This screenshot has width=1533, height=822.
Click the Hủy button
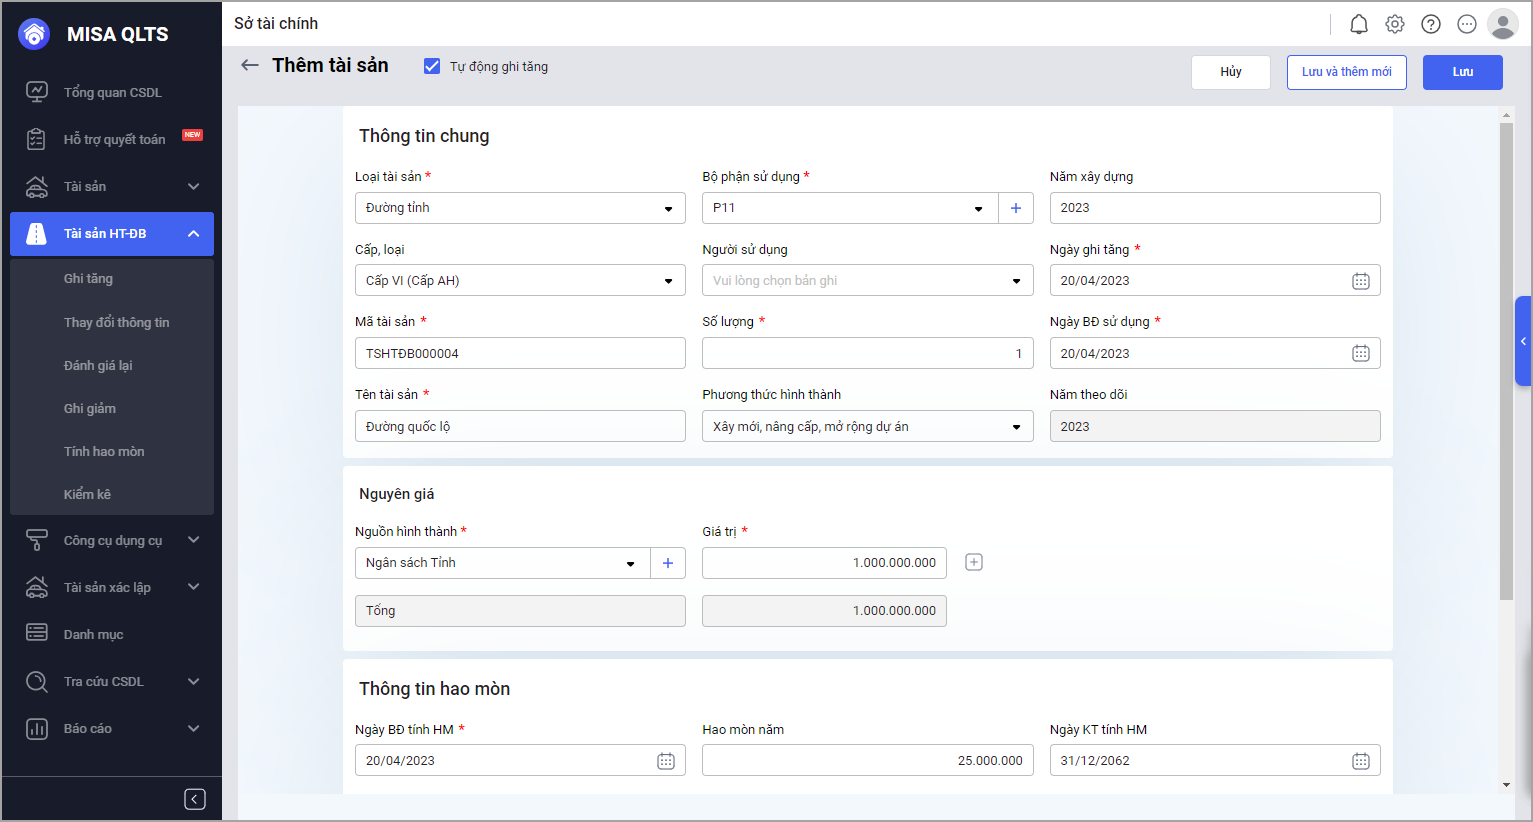[1230, 72]
